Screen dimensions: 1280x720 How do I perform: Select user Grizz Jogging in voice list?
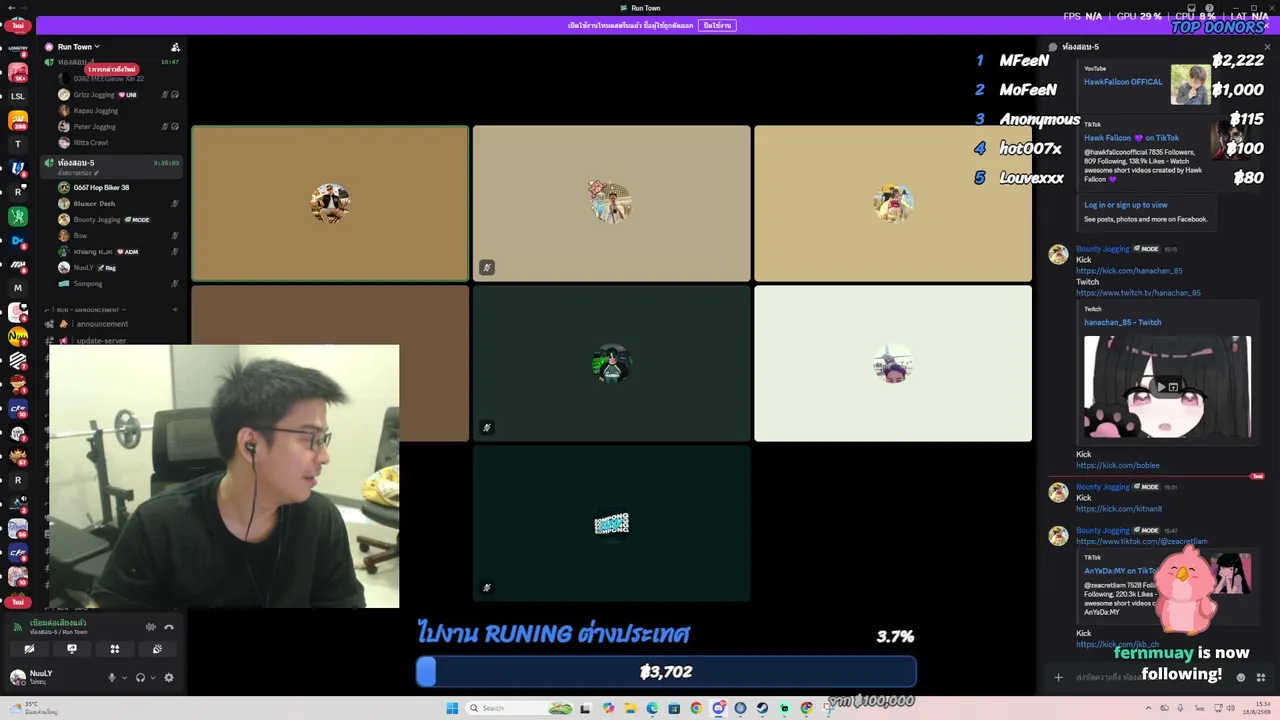point(94,95)
